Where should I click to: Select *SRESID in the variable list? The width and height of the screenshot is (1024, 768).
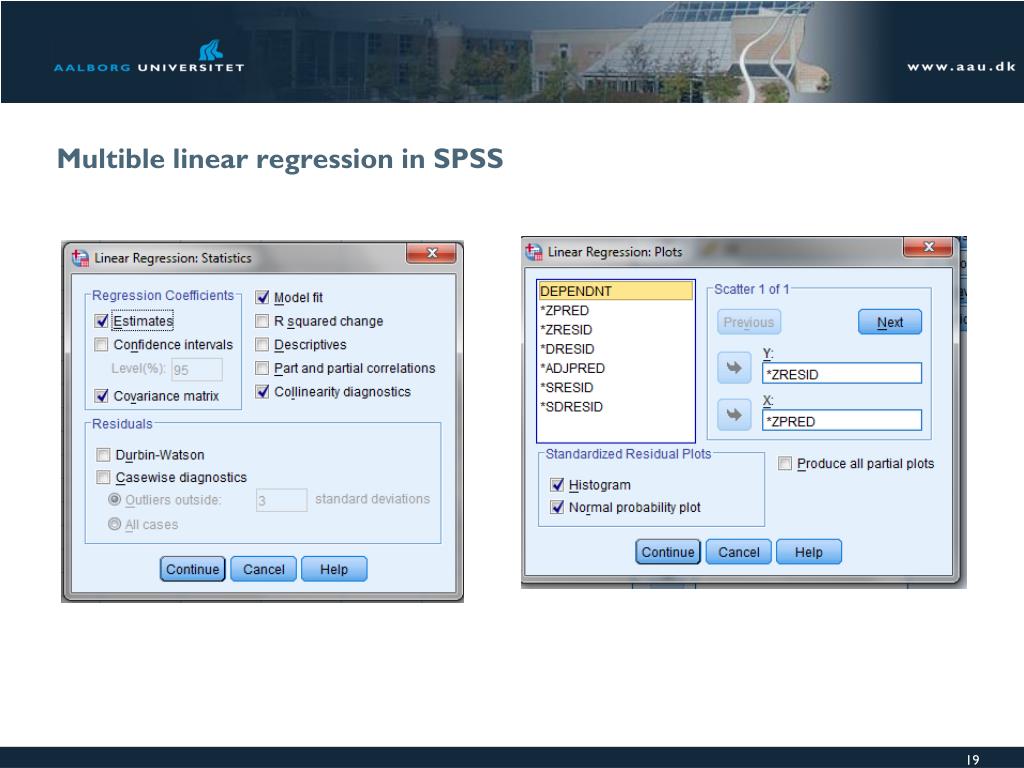coord(616,388)
